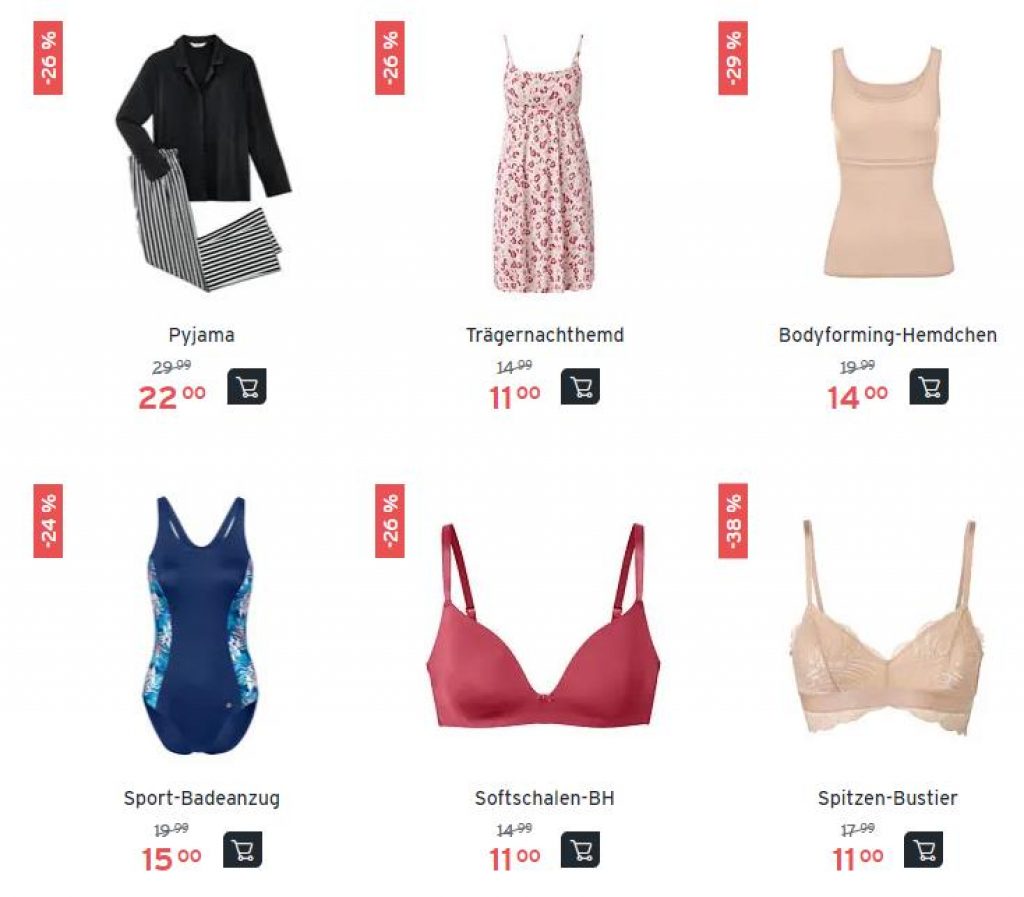
Task: Open the Sport-Badeanzug product link
Action: (x=202, y=798)
